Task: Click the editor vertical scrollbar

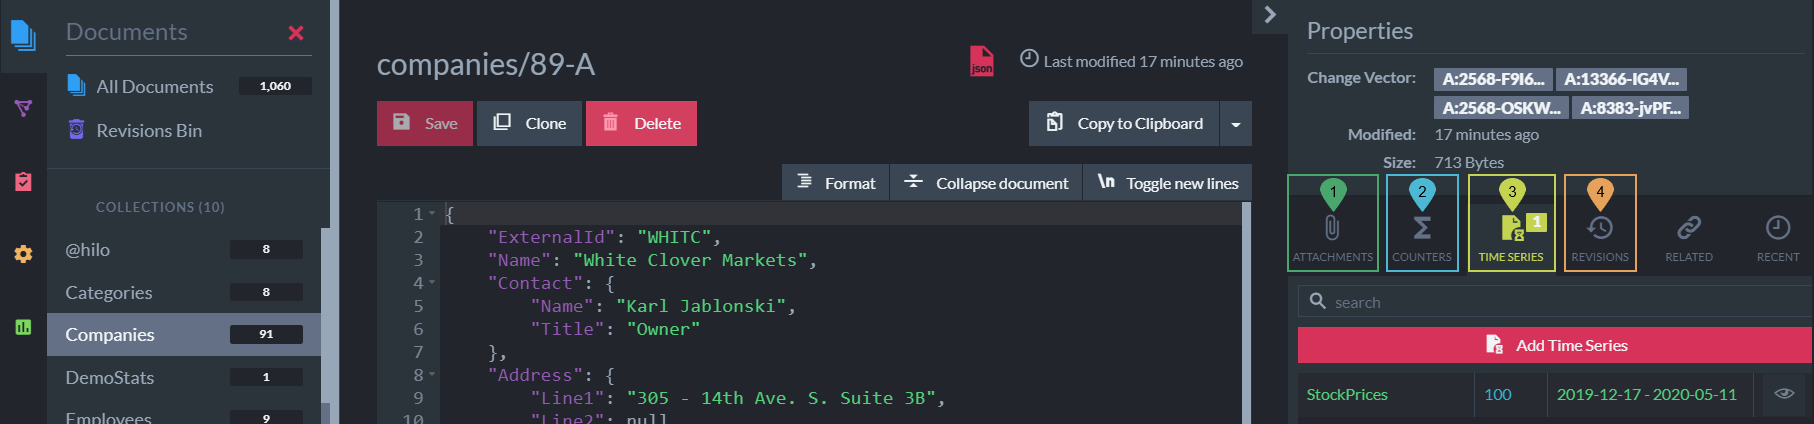Action: (1246, 312)
